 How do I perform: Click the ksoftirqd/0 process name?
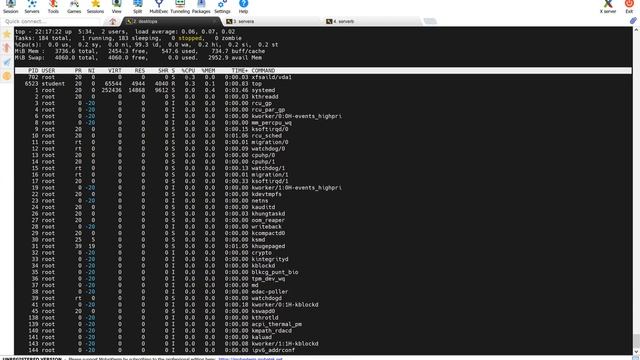coord(270,129)
